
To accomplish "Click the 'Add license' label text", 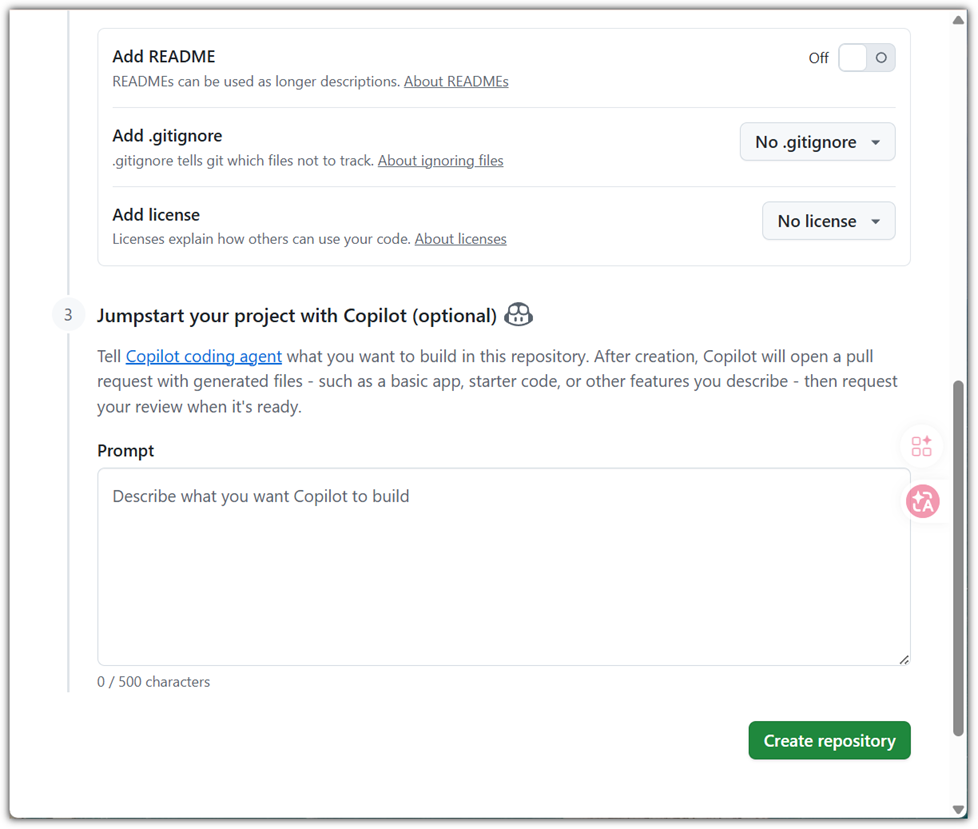I will [x=156, y=215].
